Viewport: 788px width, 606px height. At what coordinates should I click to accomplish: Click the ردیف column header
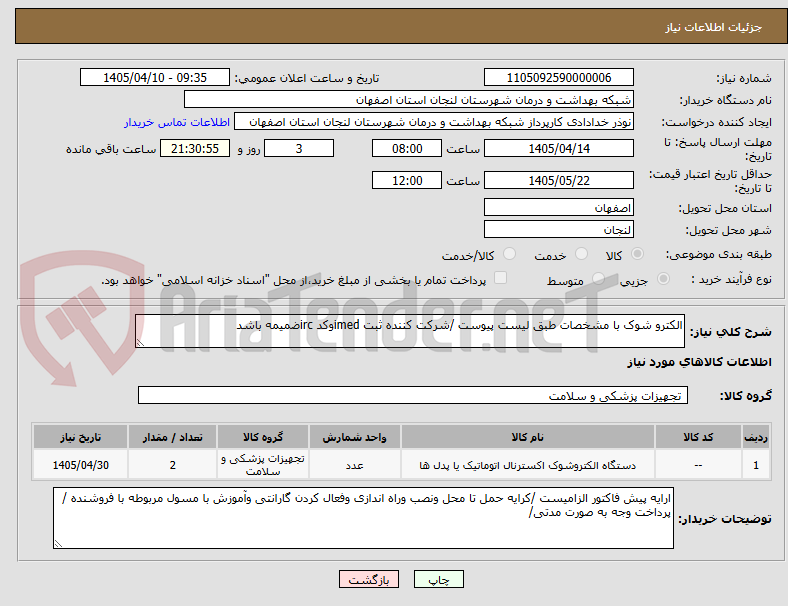click(755, 437)
